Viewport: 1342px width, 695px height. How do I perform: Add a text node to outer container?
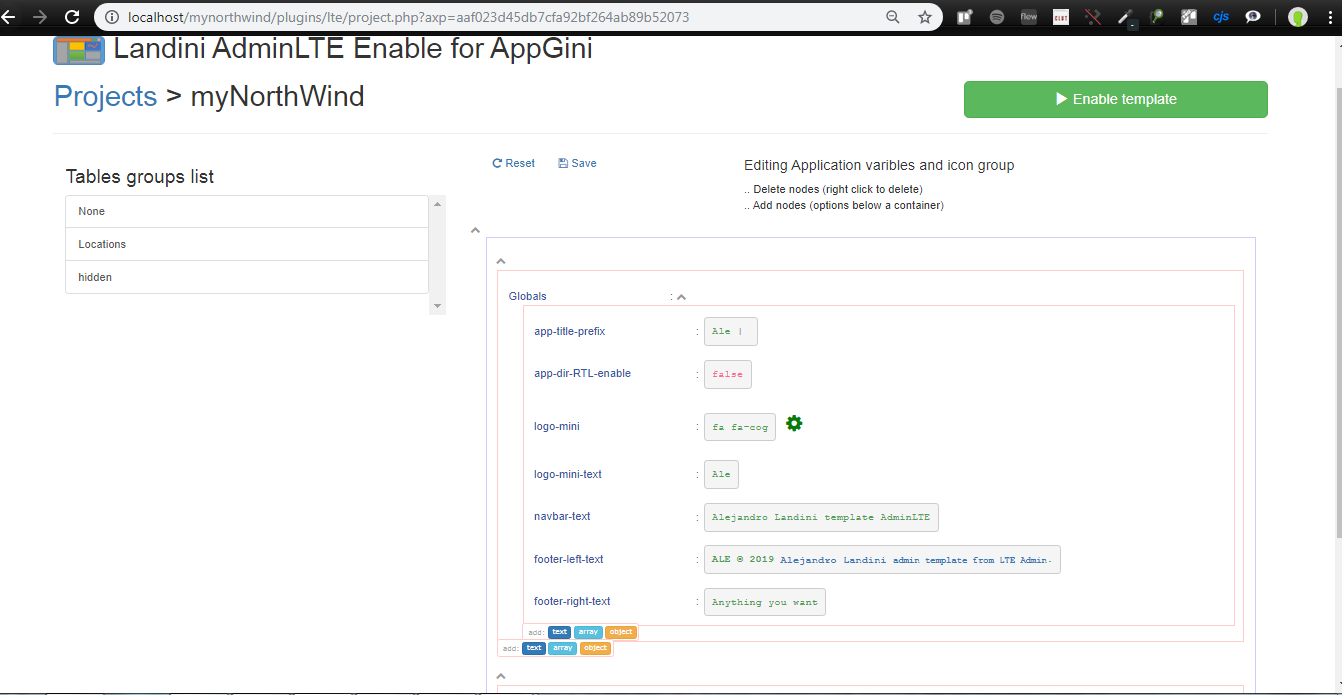pyautogui.click(x=534, y=648)
